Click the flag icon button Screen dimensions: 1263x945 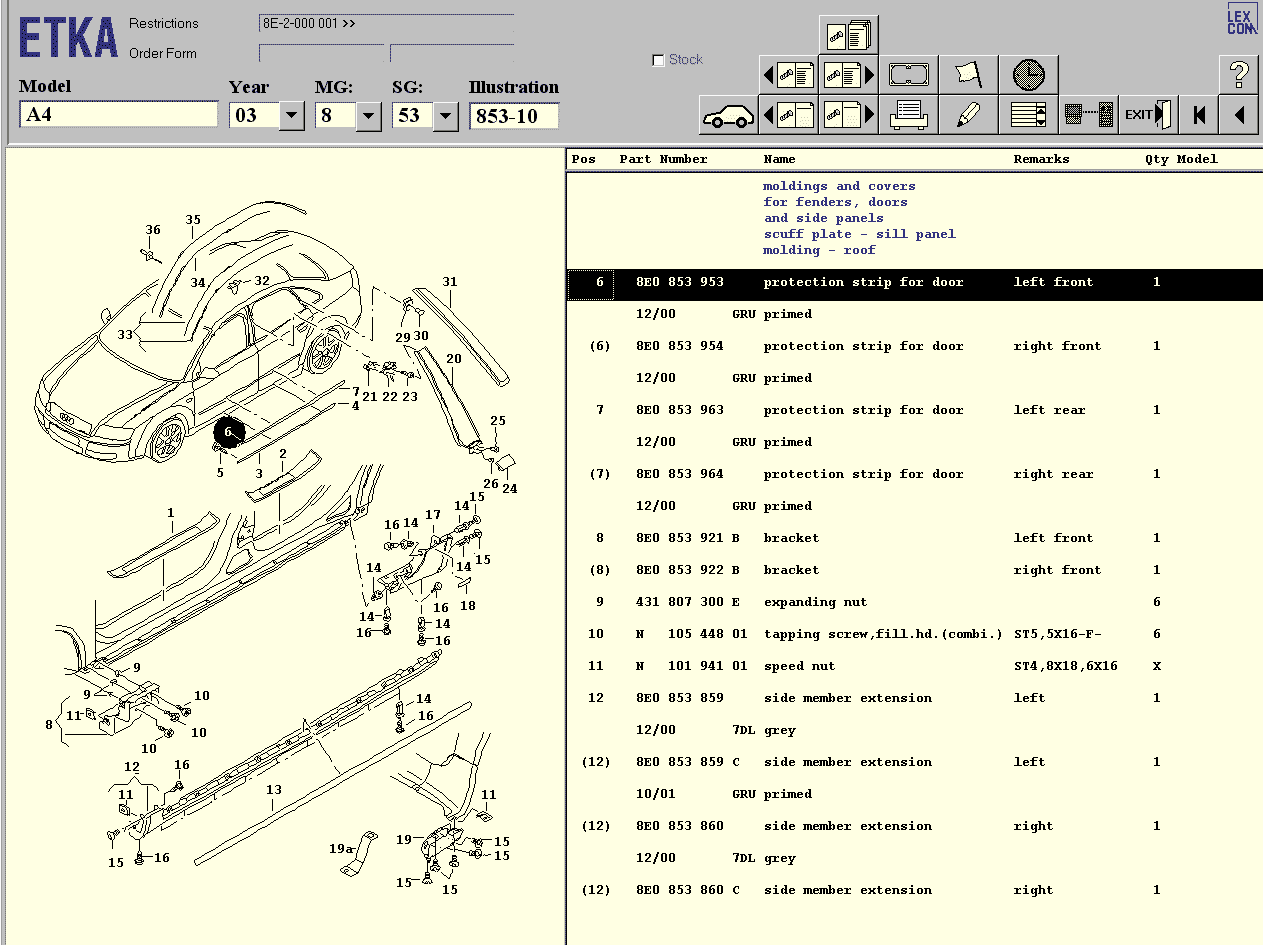coord(968,75)
